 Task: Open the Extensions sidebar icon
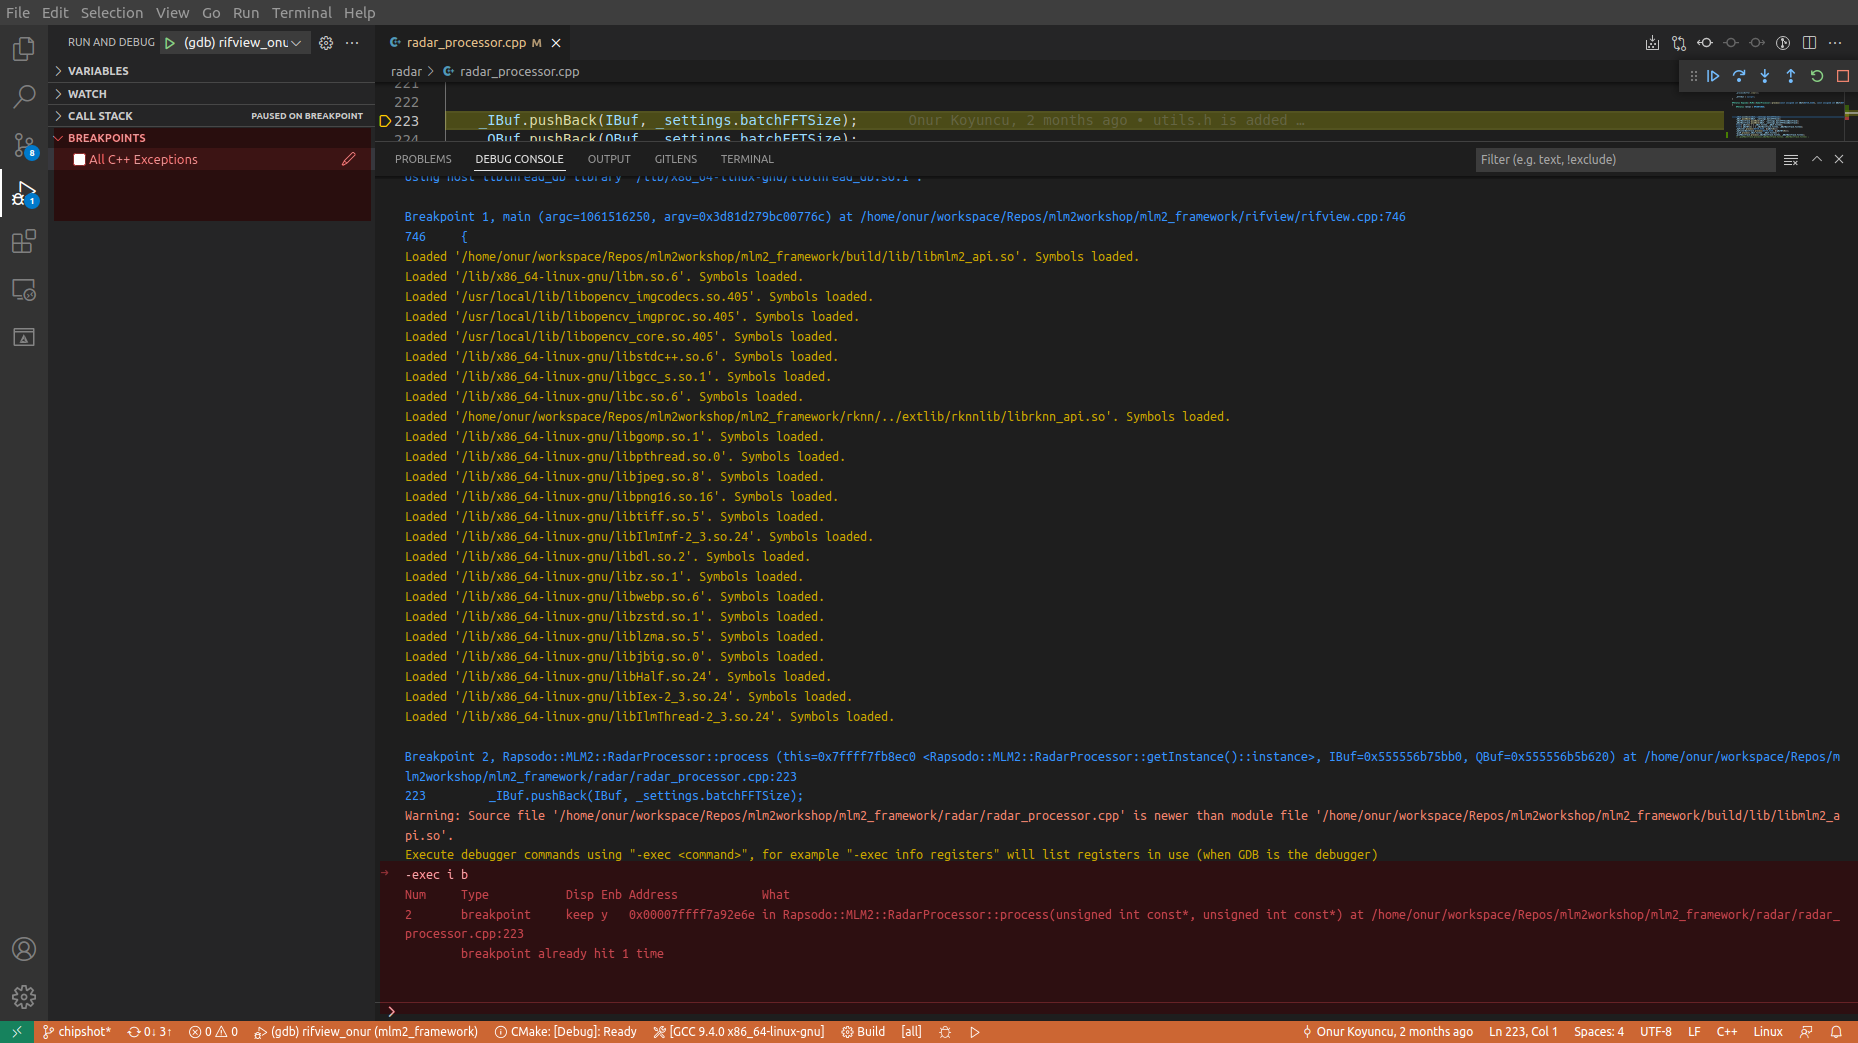click(x=23, y=241)
